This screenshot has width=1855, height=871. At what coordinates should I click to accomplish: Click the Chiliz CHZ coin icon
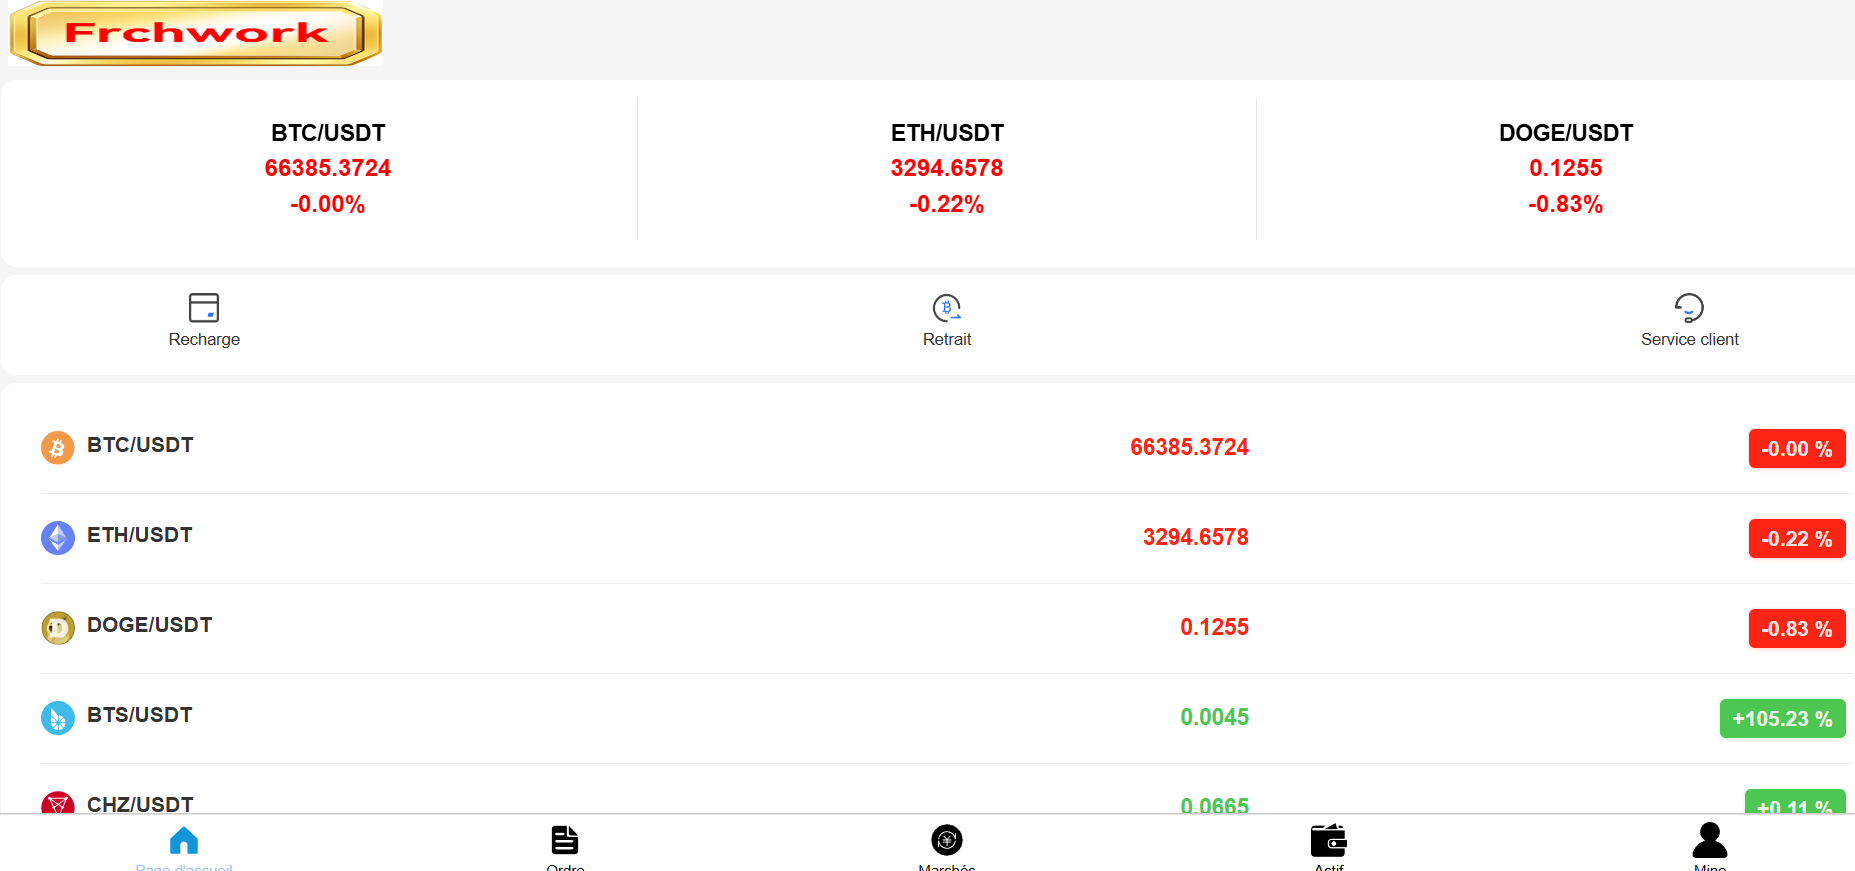coord(58,802)
